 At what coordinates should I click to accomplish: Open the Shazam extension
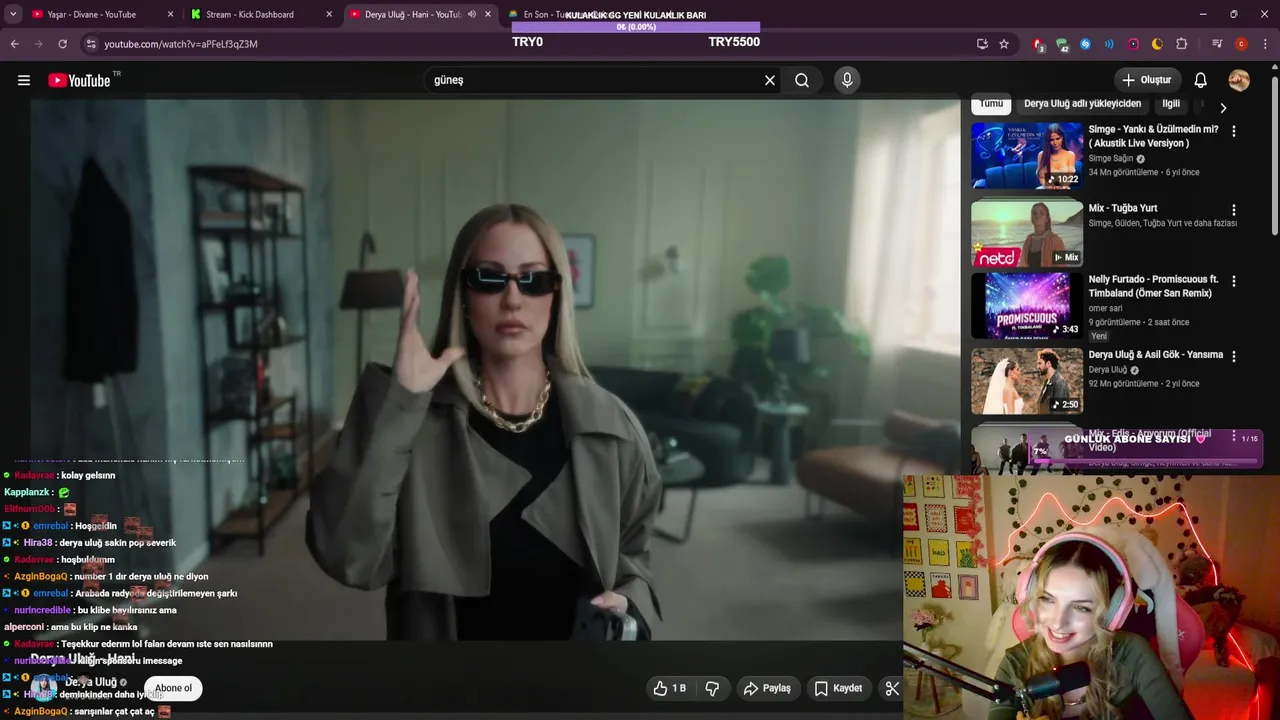coord(1085,44)
